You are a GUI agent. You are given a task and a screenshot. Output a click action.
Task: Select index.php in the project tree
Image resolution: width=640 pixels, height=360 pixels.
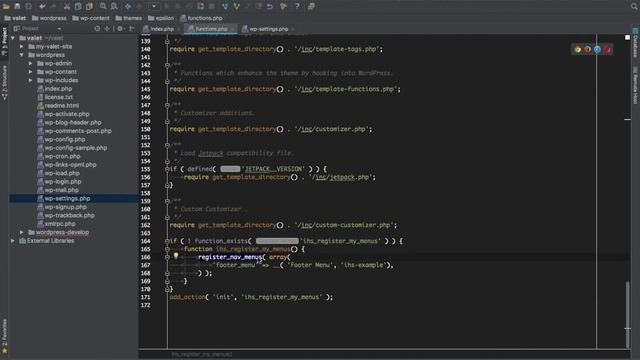pyautogui.click(x=58, y=89)
